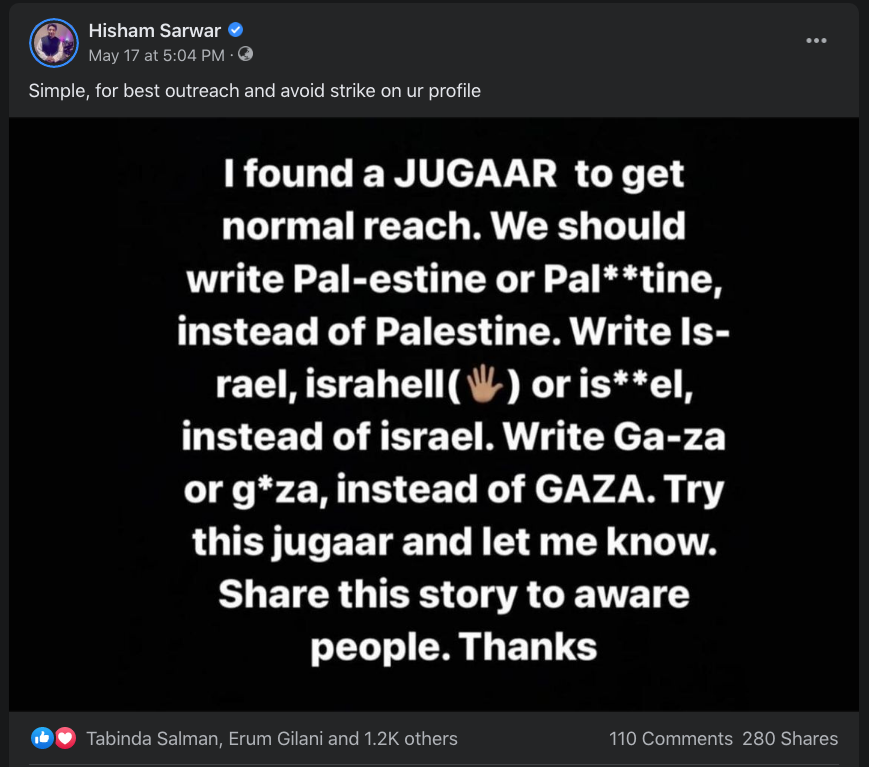The width and height of the screenshot is (869, 767).
Task: Open the post options three-dots menu
Action: (816, 41)
